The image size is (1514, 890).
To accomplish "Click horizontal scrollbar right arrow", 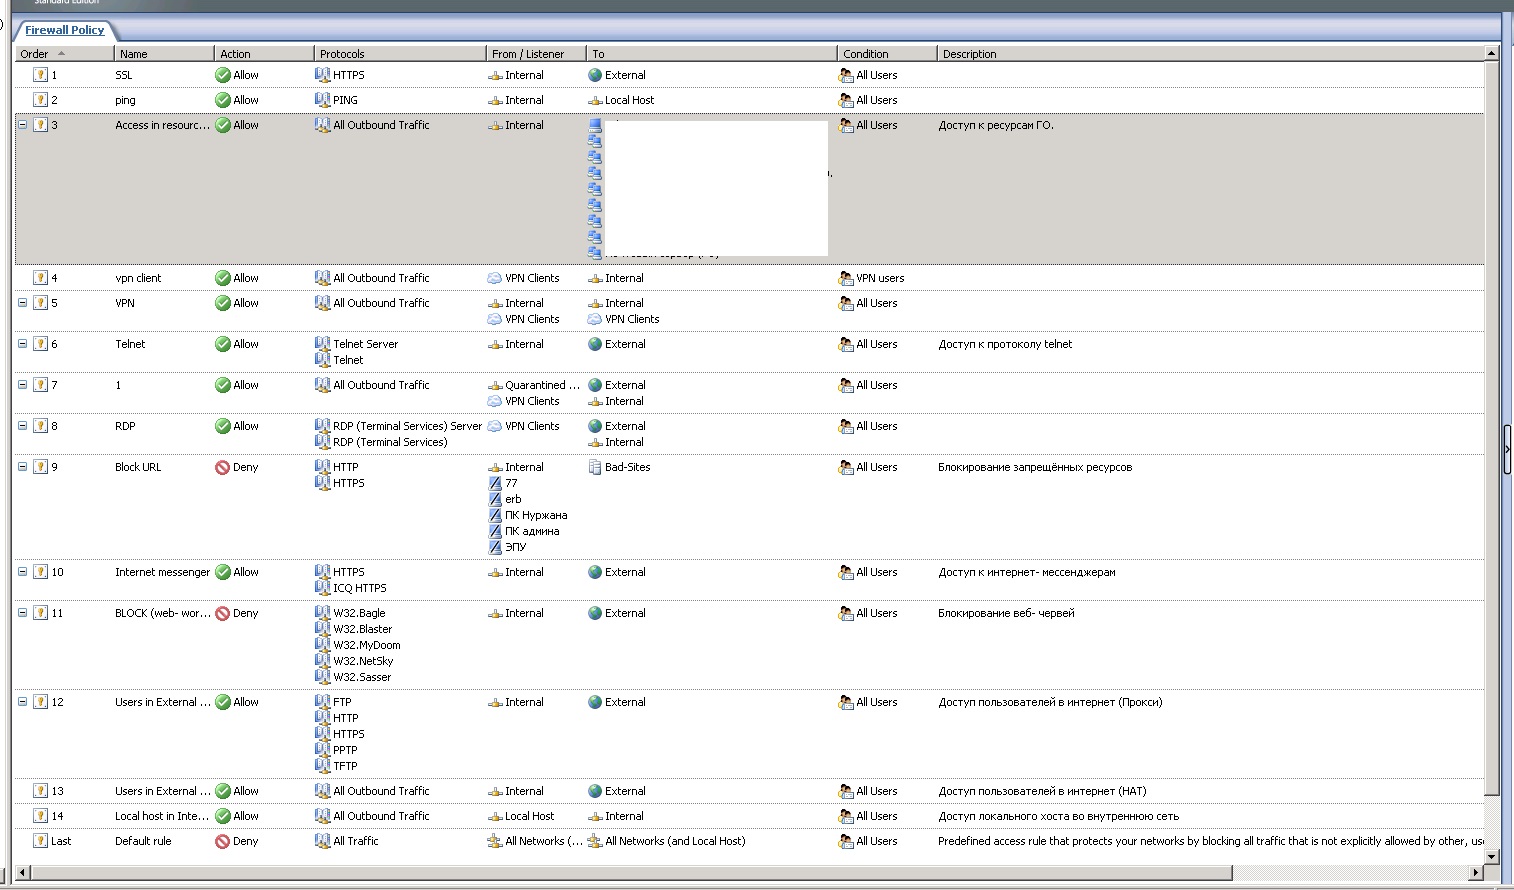I will click(1475, 873).
